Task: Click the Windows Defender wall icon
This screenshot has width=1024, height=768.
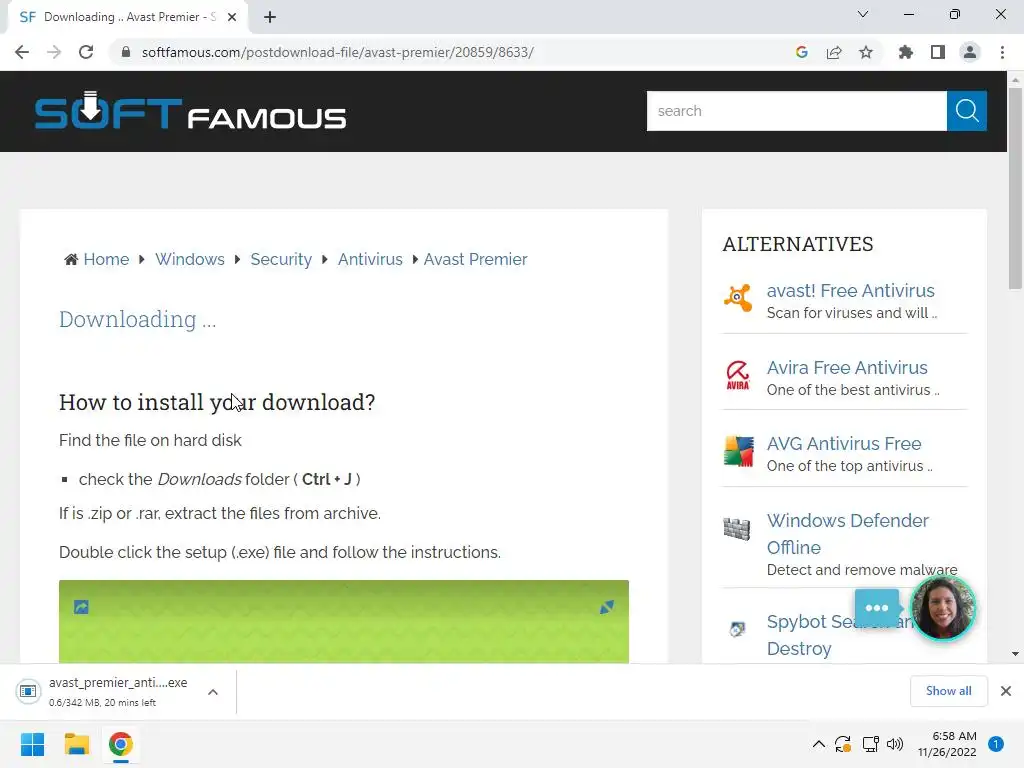Action: [x=737, y=528]
